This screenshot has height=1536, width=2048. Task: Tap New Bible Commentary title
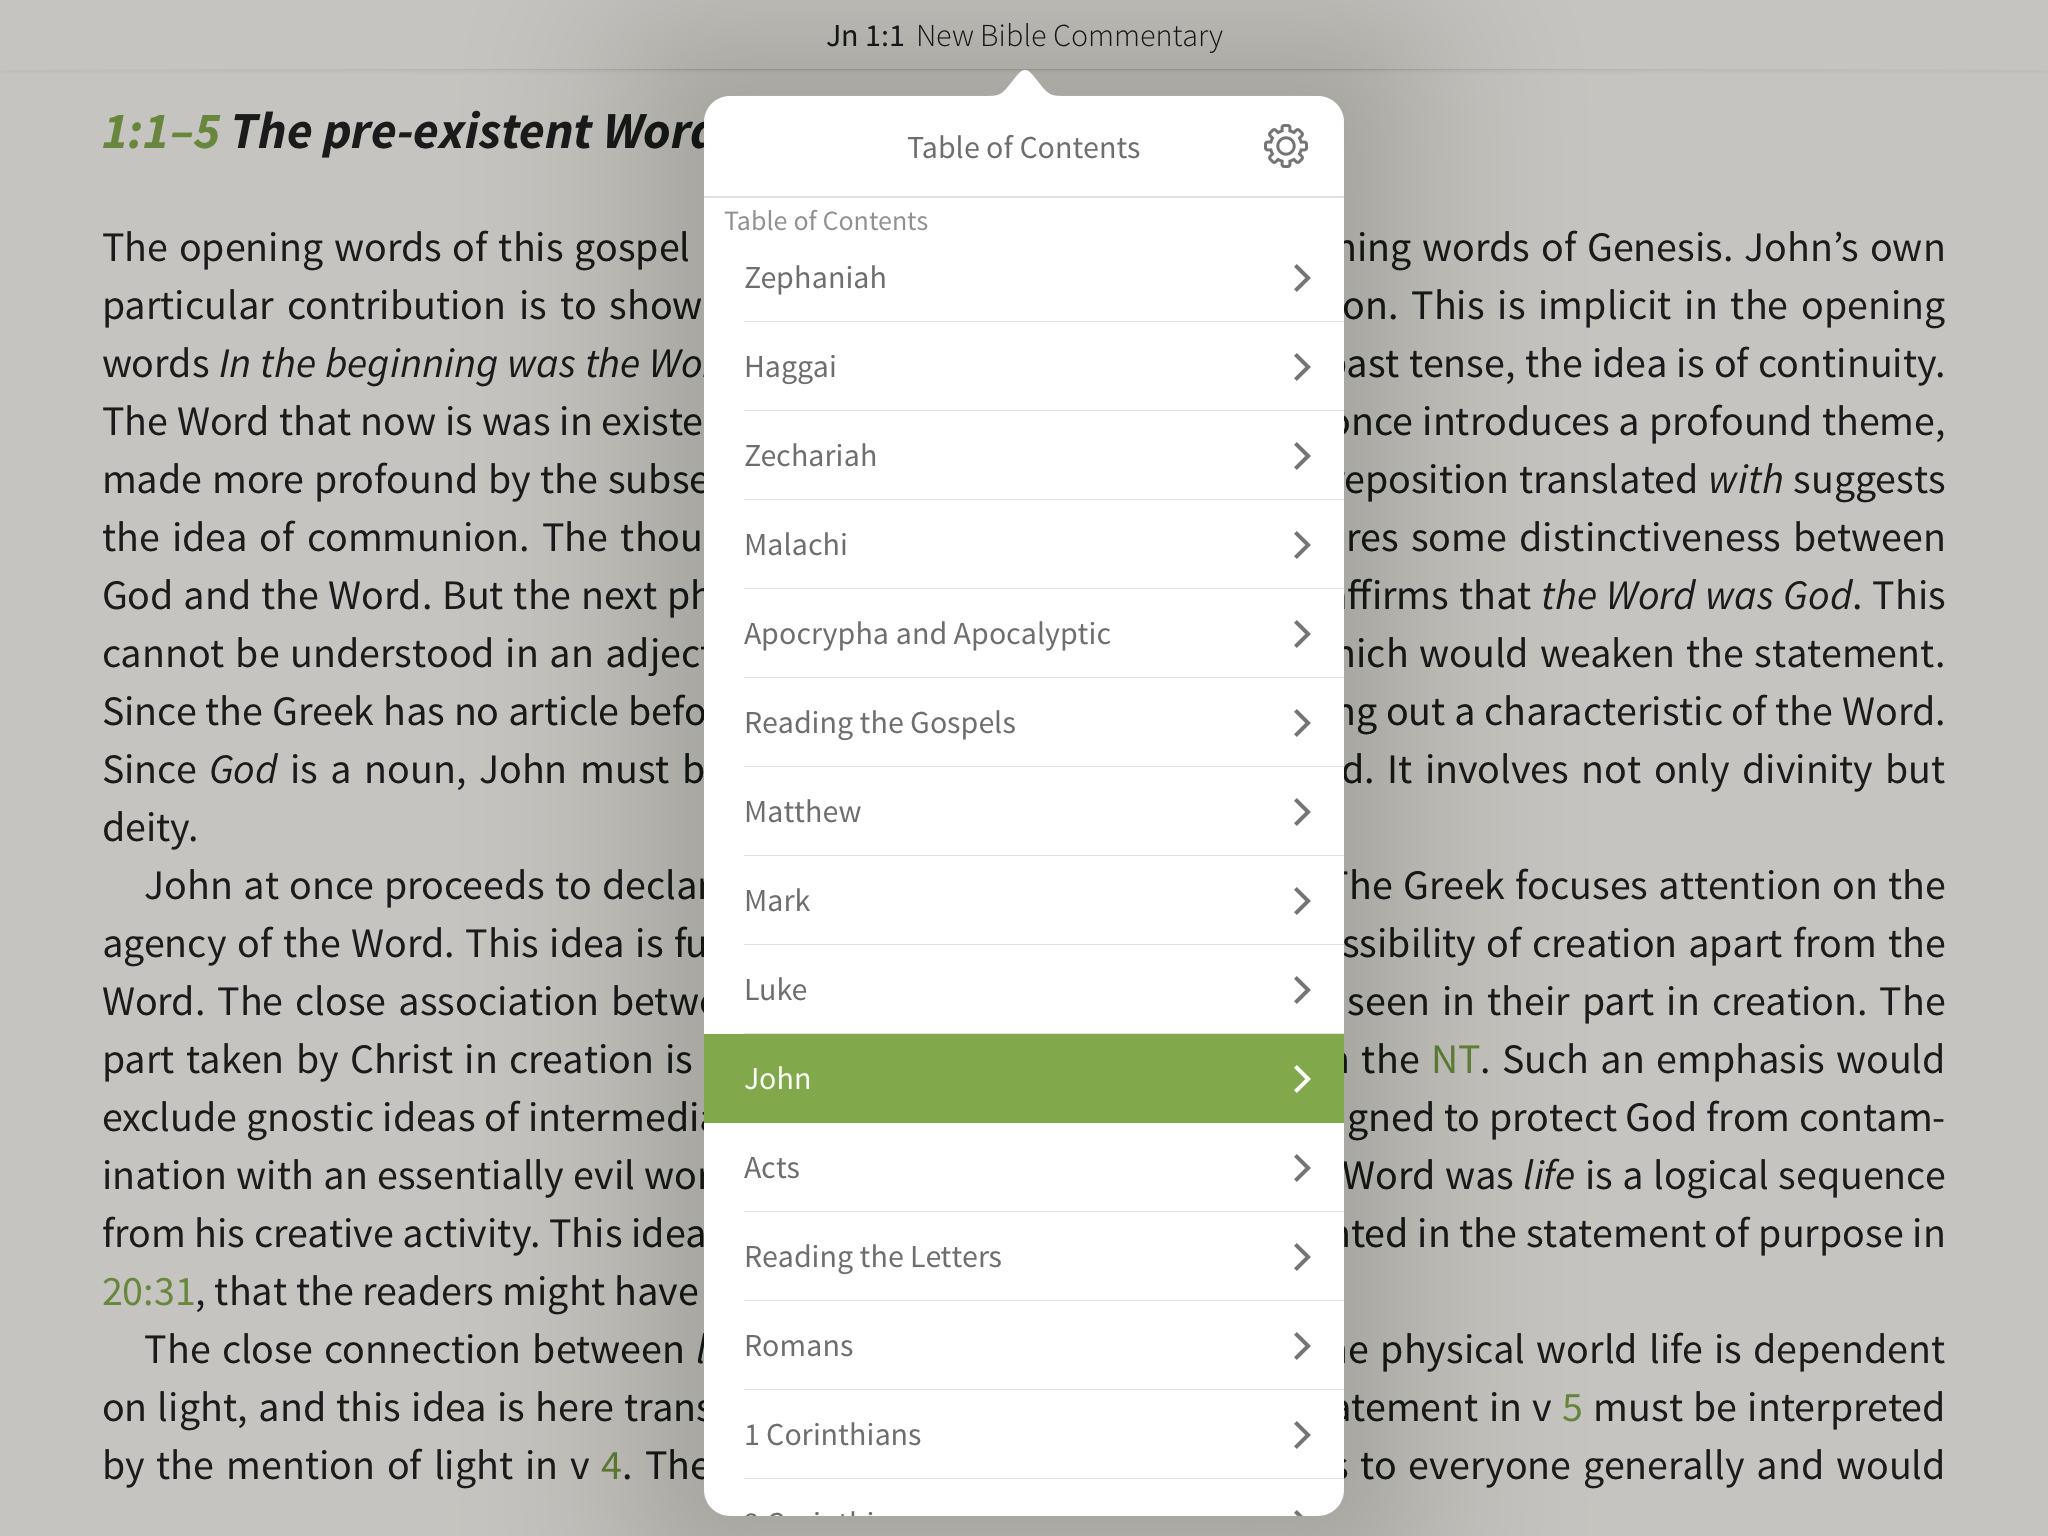1069,36
